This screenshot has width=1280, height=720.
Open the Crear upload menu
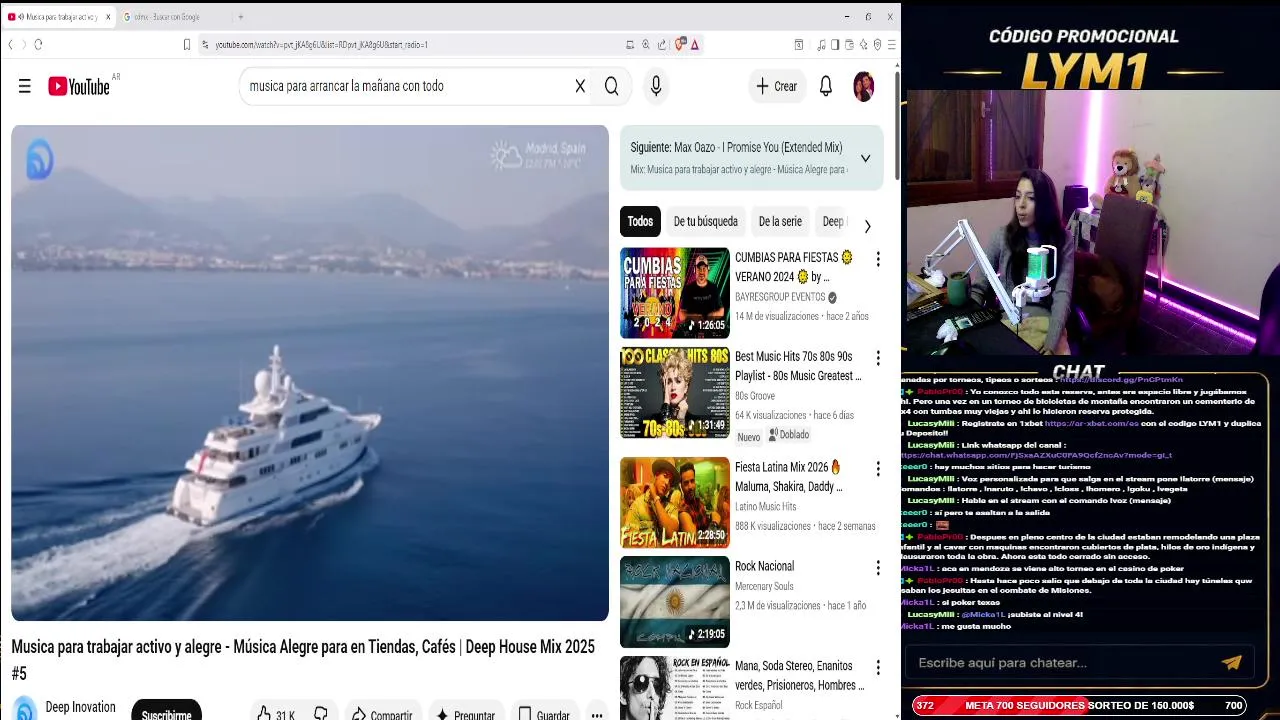(x=776, y=86)
